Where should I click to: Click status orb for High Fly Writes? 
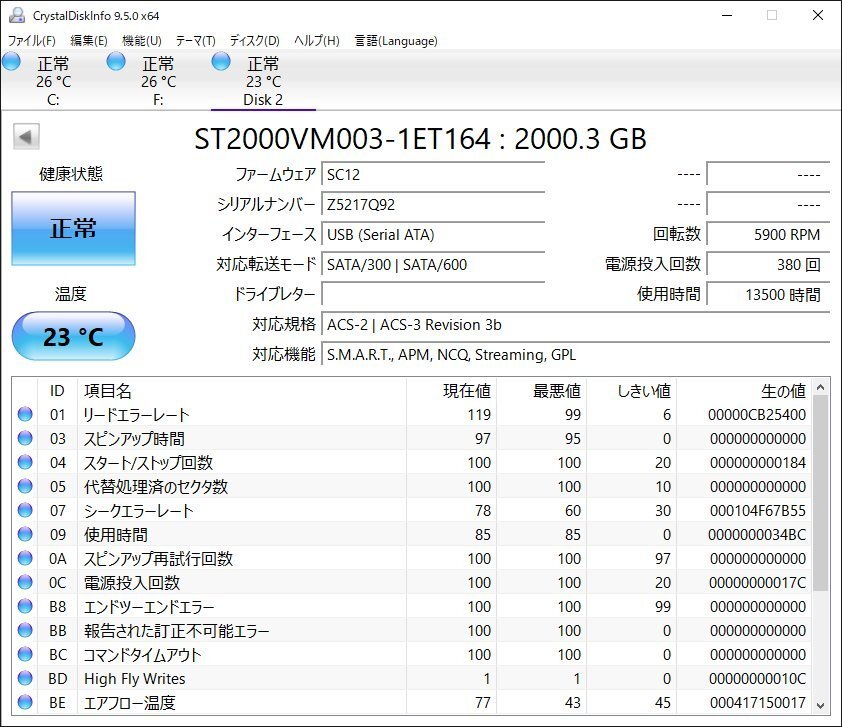(25, 679)
